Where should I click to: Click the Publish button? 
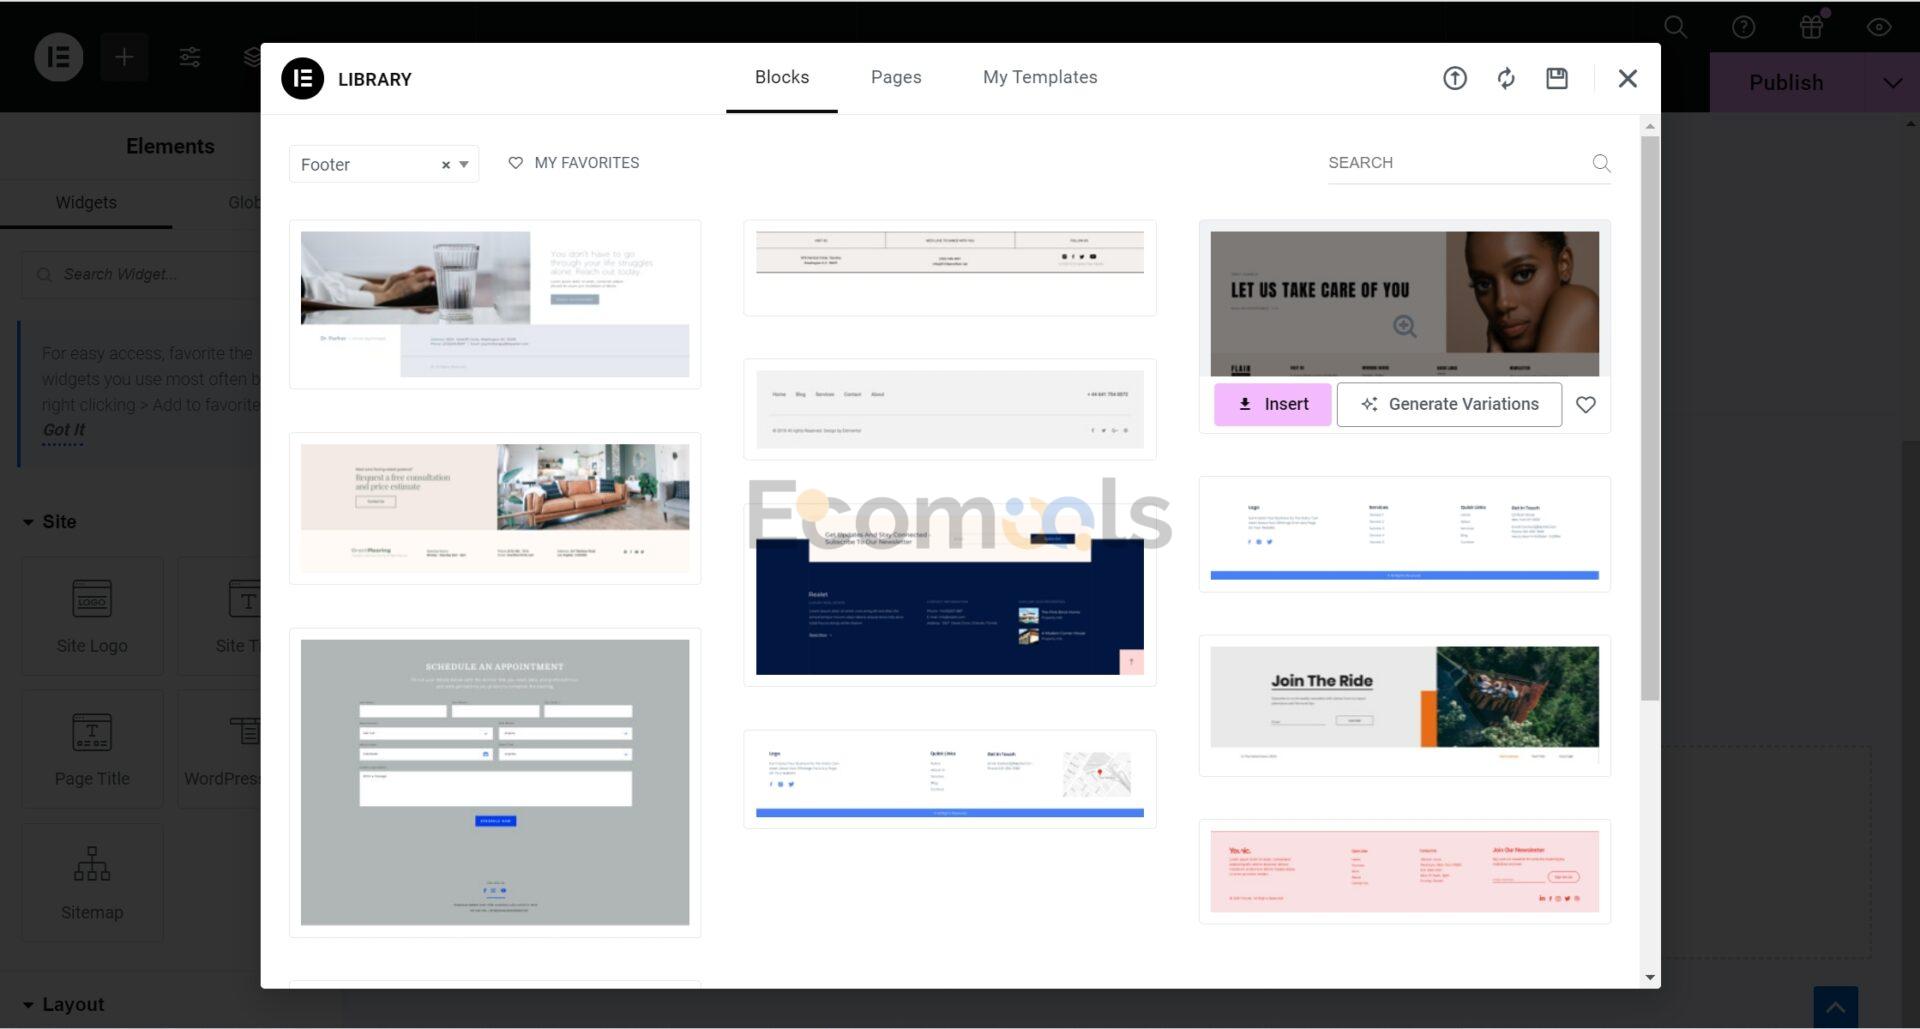1786,82
